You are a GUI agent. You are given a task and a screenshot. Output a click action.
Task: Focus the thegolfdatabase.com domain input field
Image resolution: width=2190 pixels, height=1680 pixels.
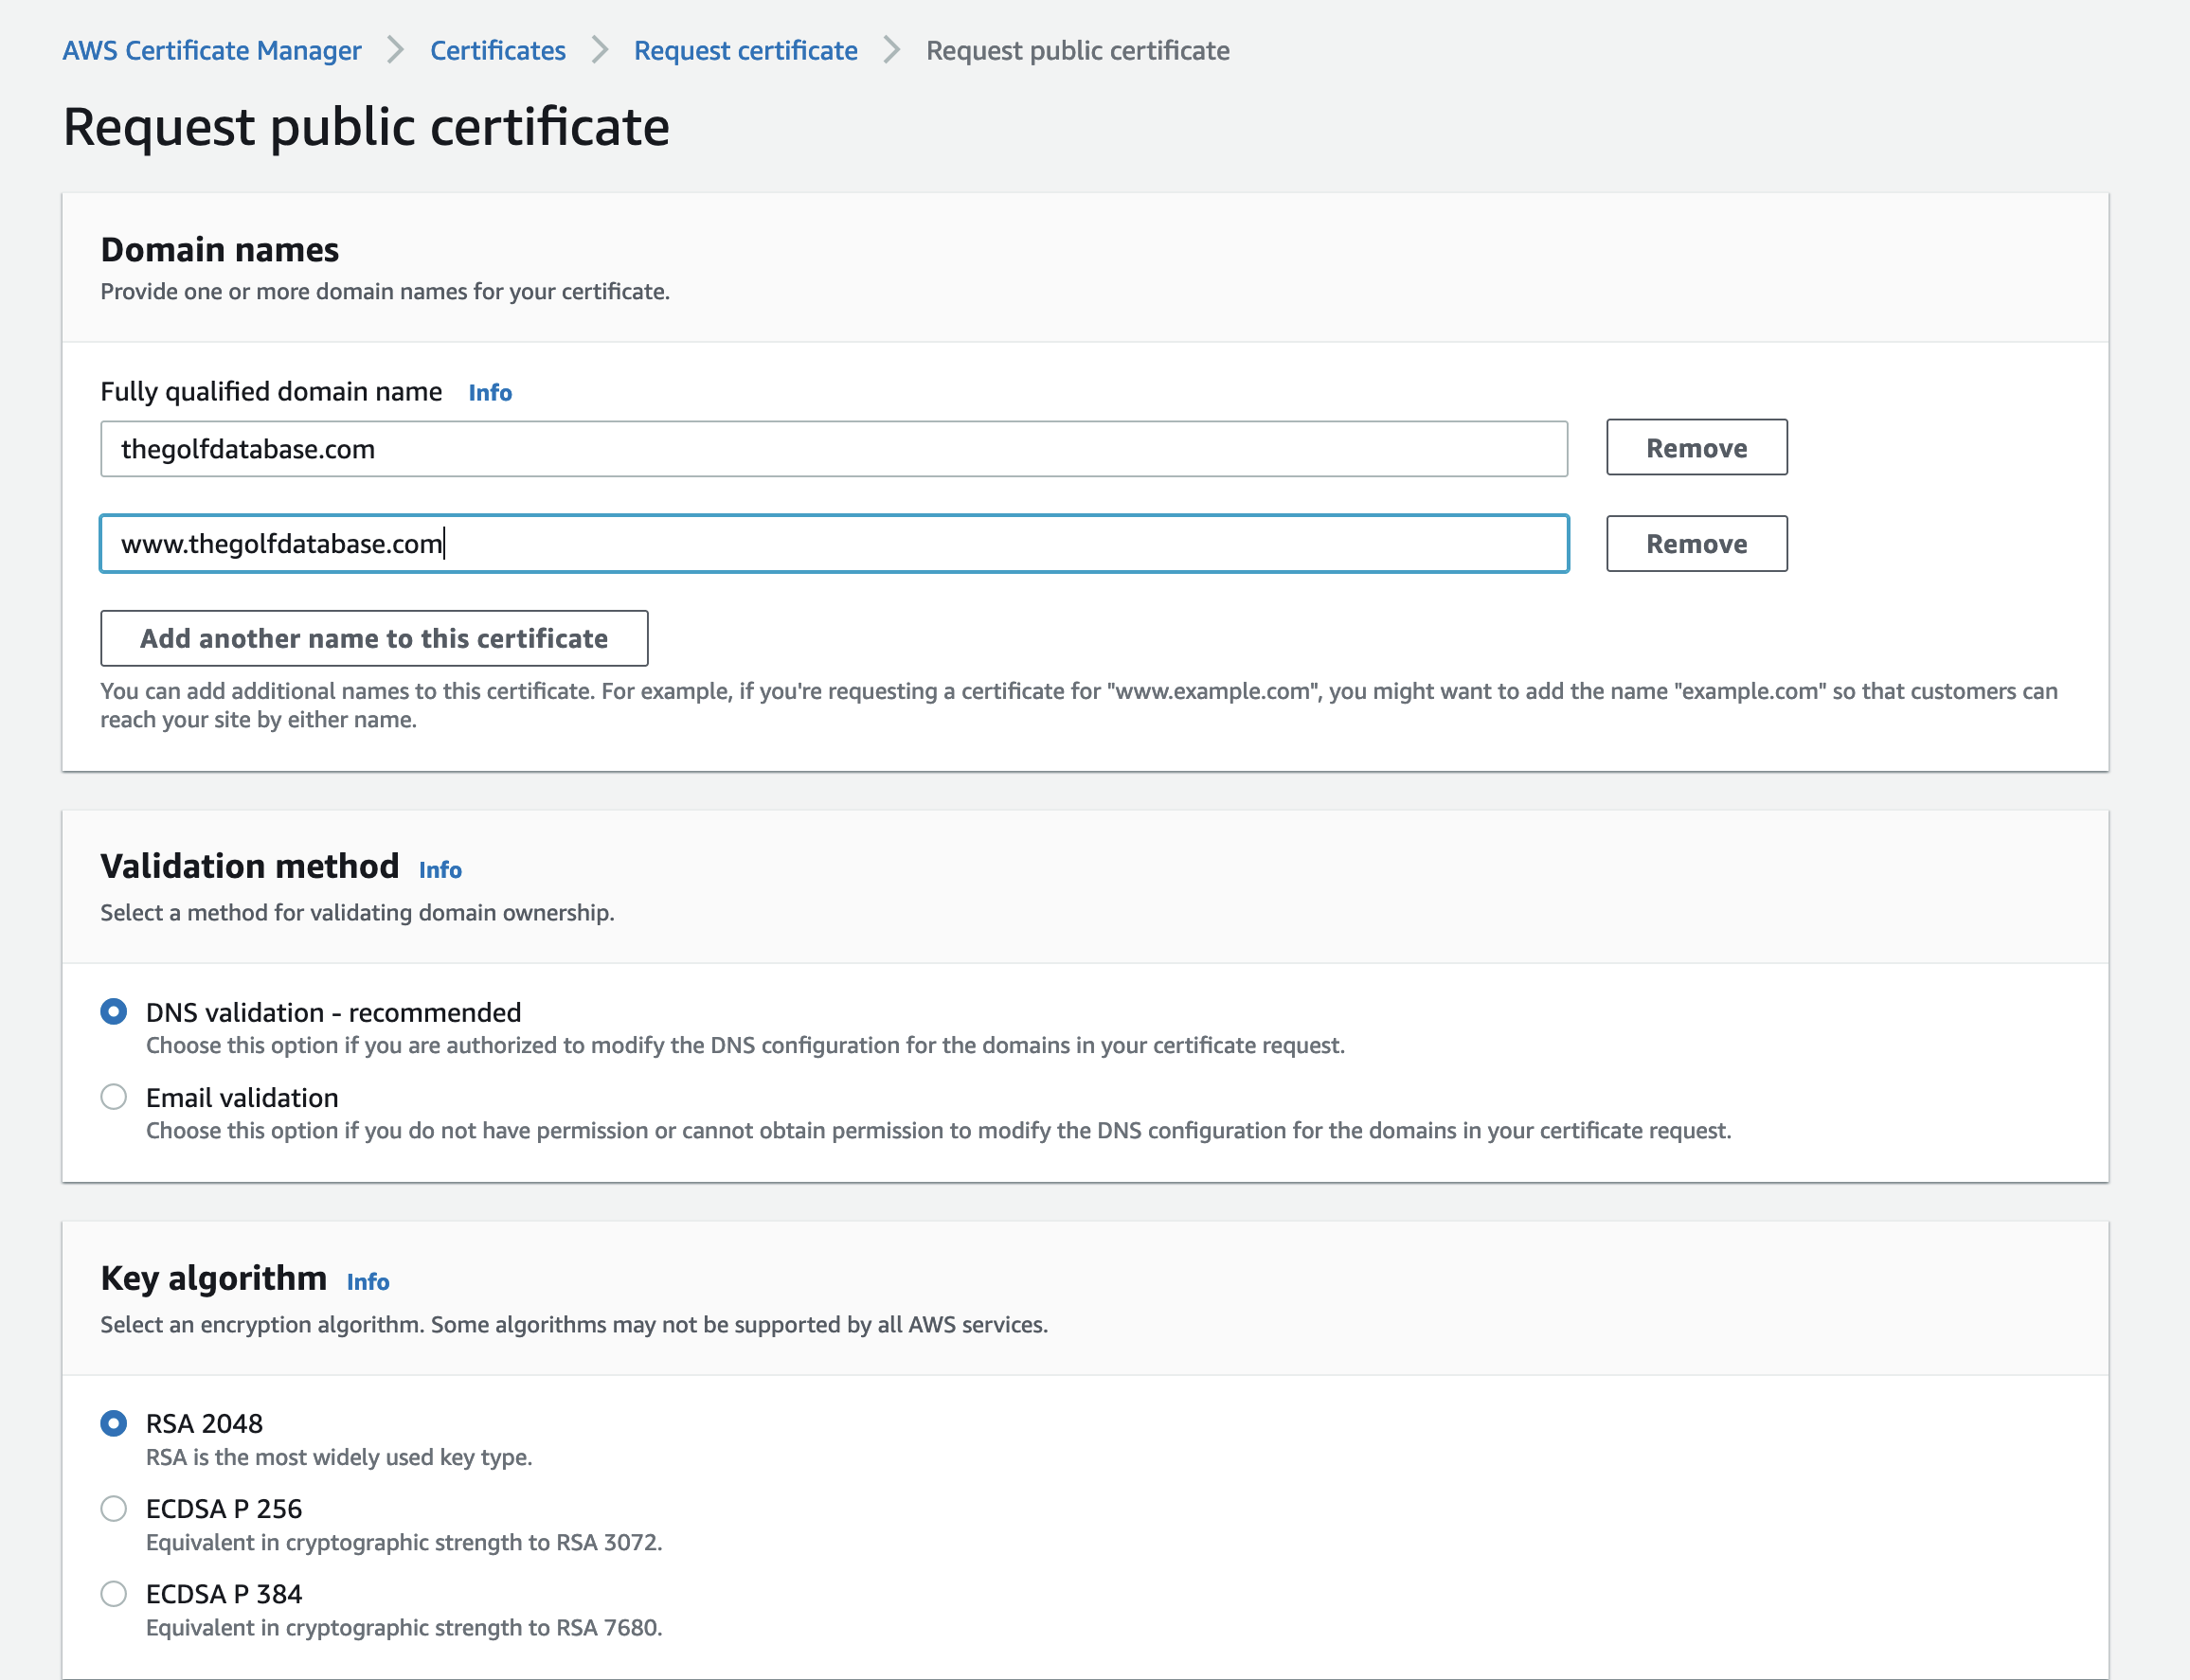click(833, 449)
